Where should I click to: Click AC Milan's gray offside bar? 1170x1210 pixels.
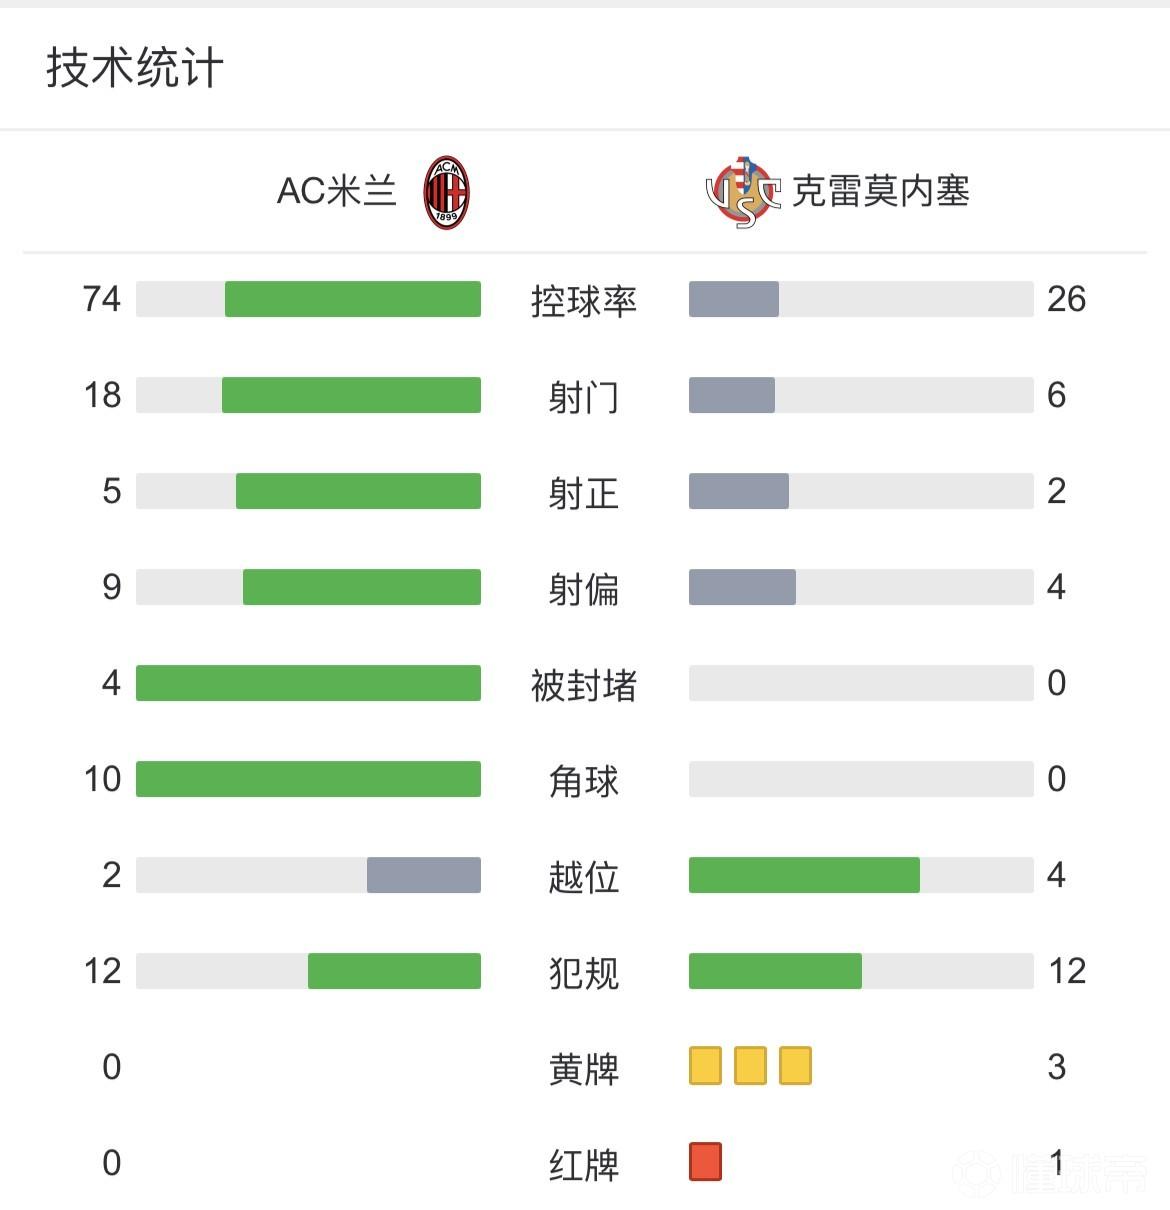pos(423,875)
